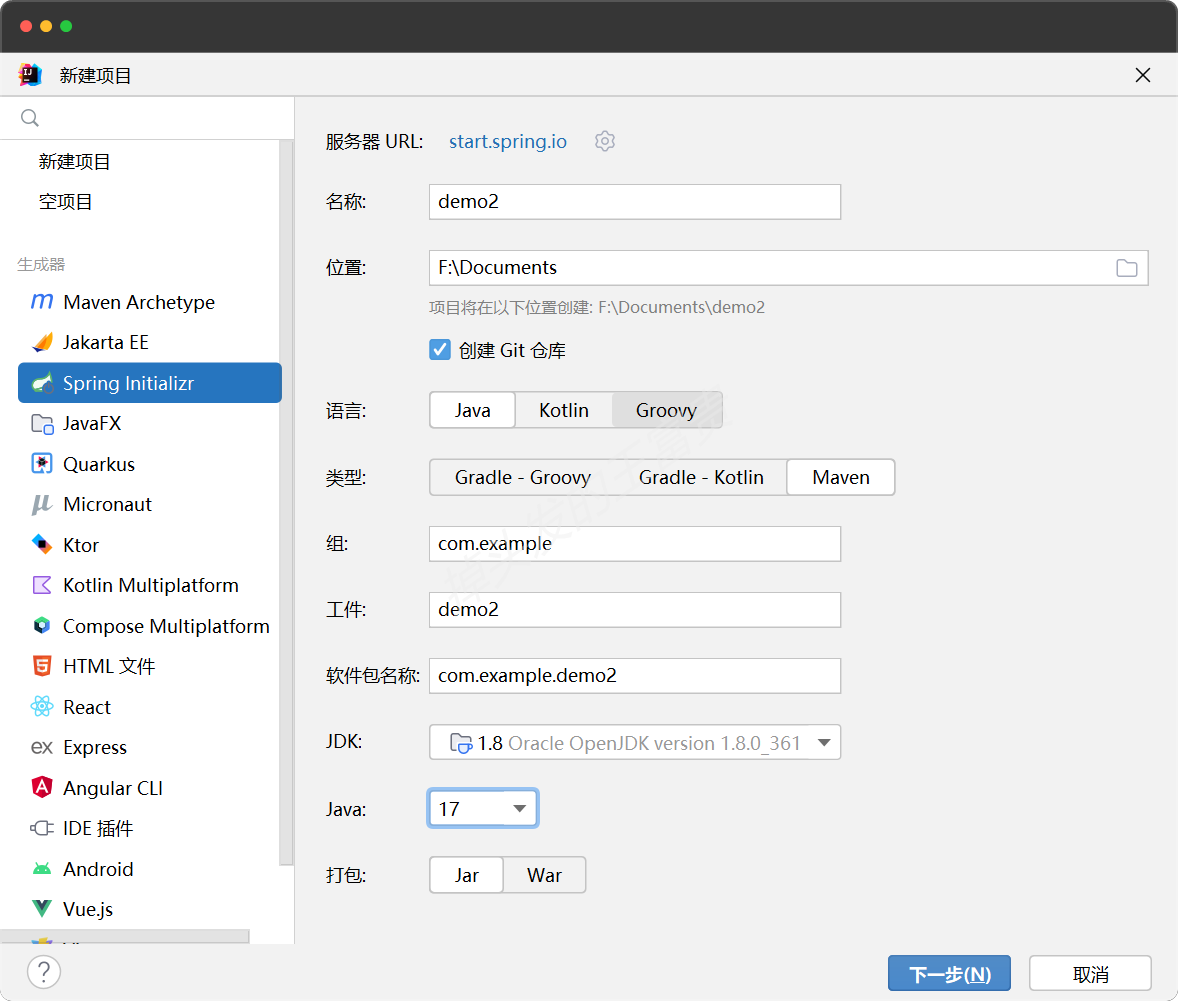1178x1001 pixels.
Task: Click the HTML5 file icon
Action: point(42,666)
